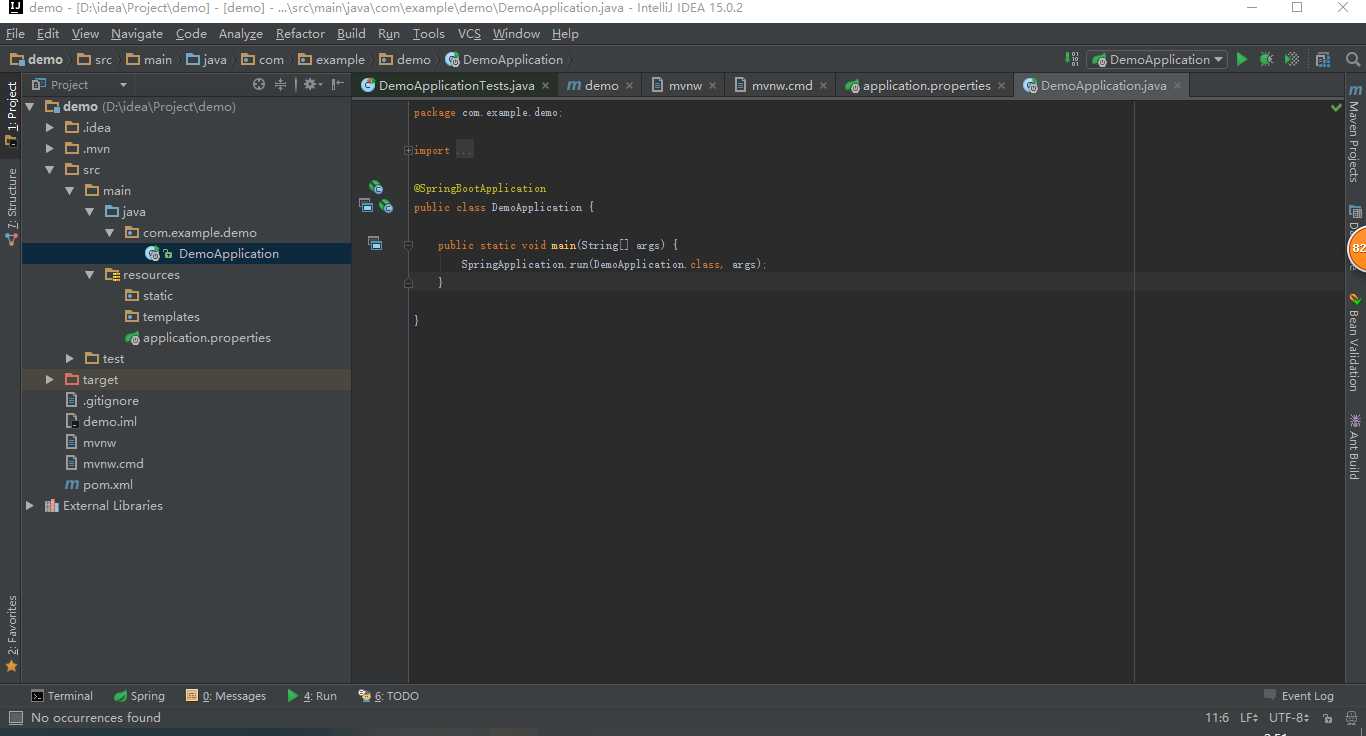
Task: Start debugging with the bug icon
Action: [x=1267, y=59]
